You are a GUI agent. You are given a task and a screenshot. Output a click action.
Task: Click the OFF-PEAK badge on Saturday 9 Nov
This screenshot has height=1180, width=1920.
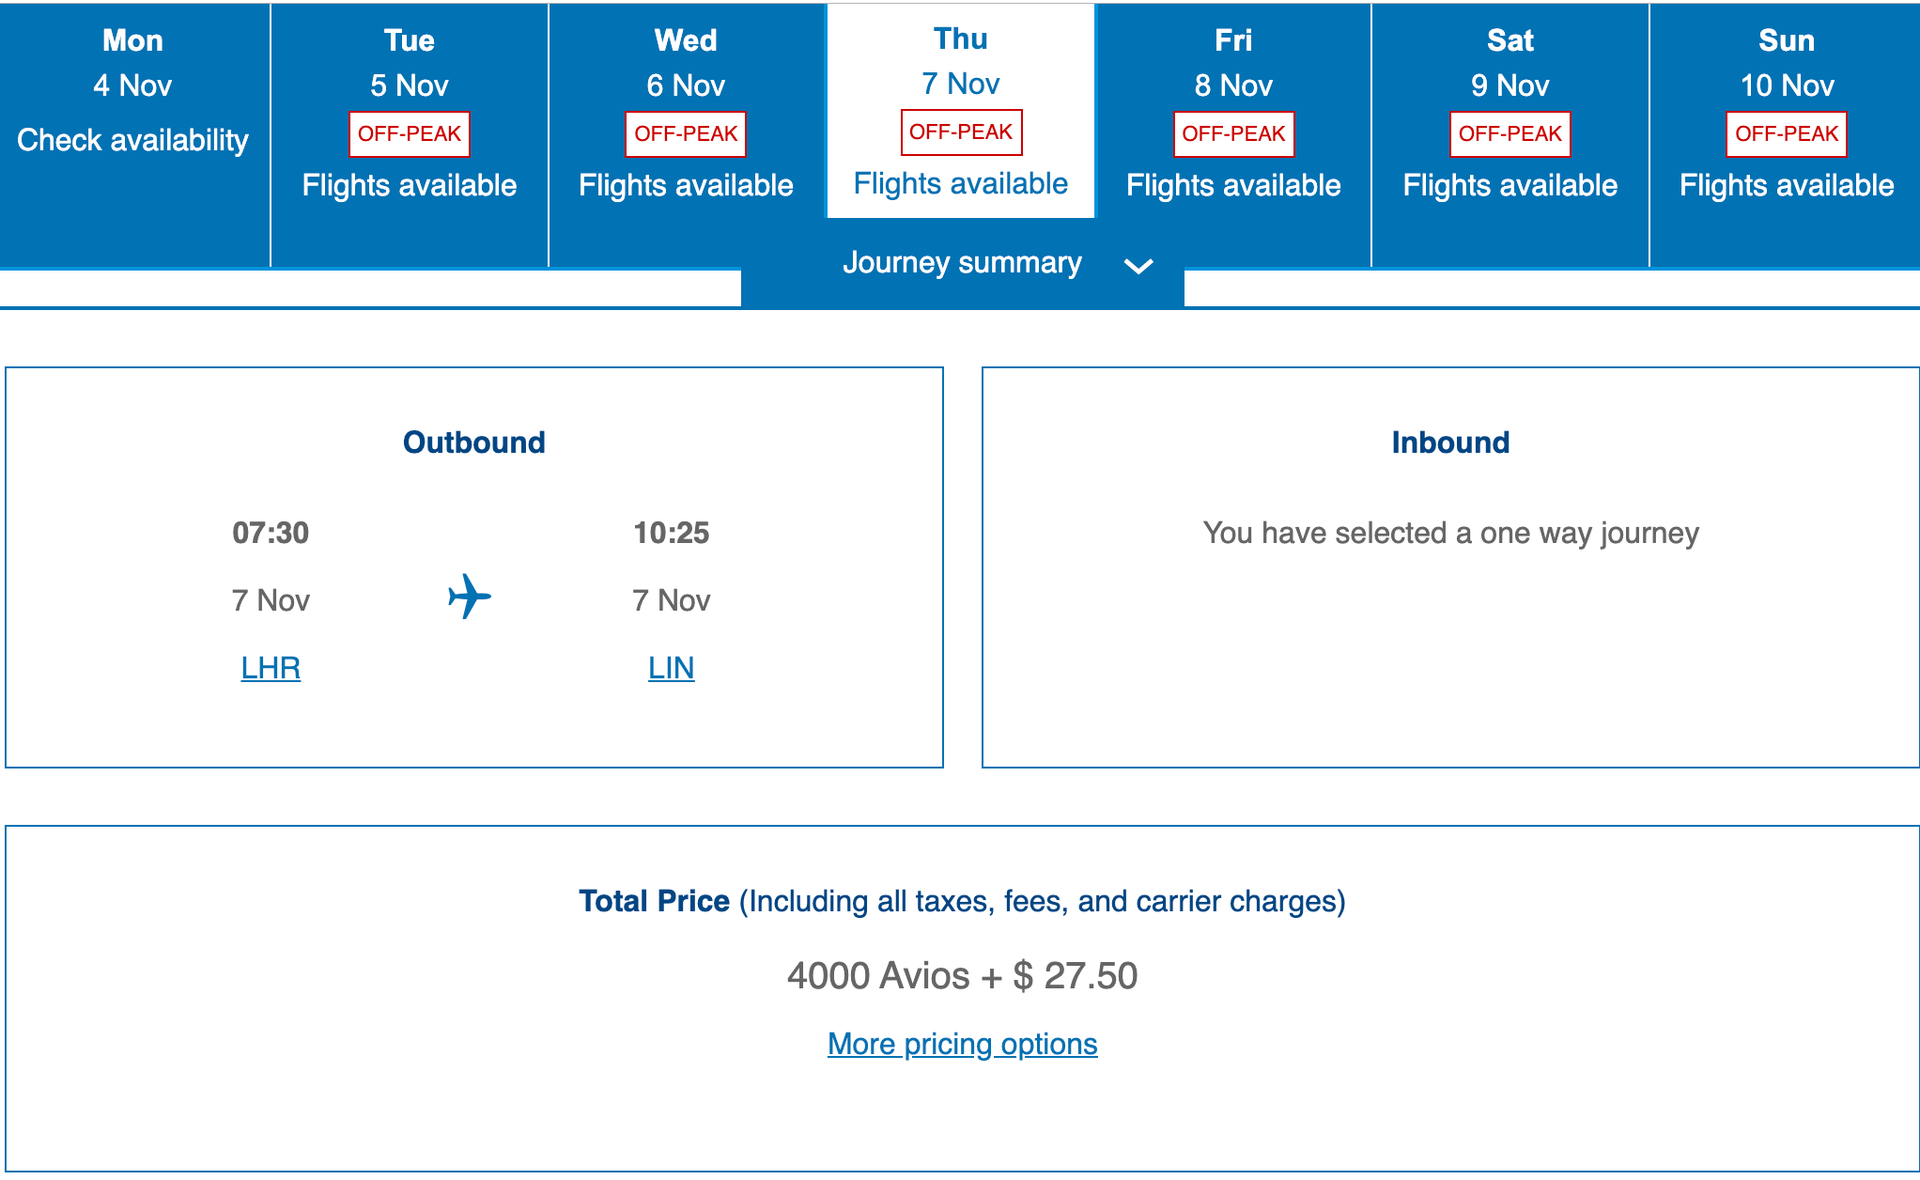1510,134
